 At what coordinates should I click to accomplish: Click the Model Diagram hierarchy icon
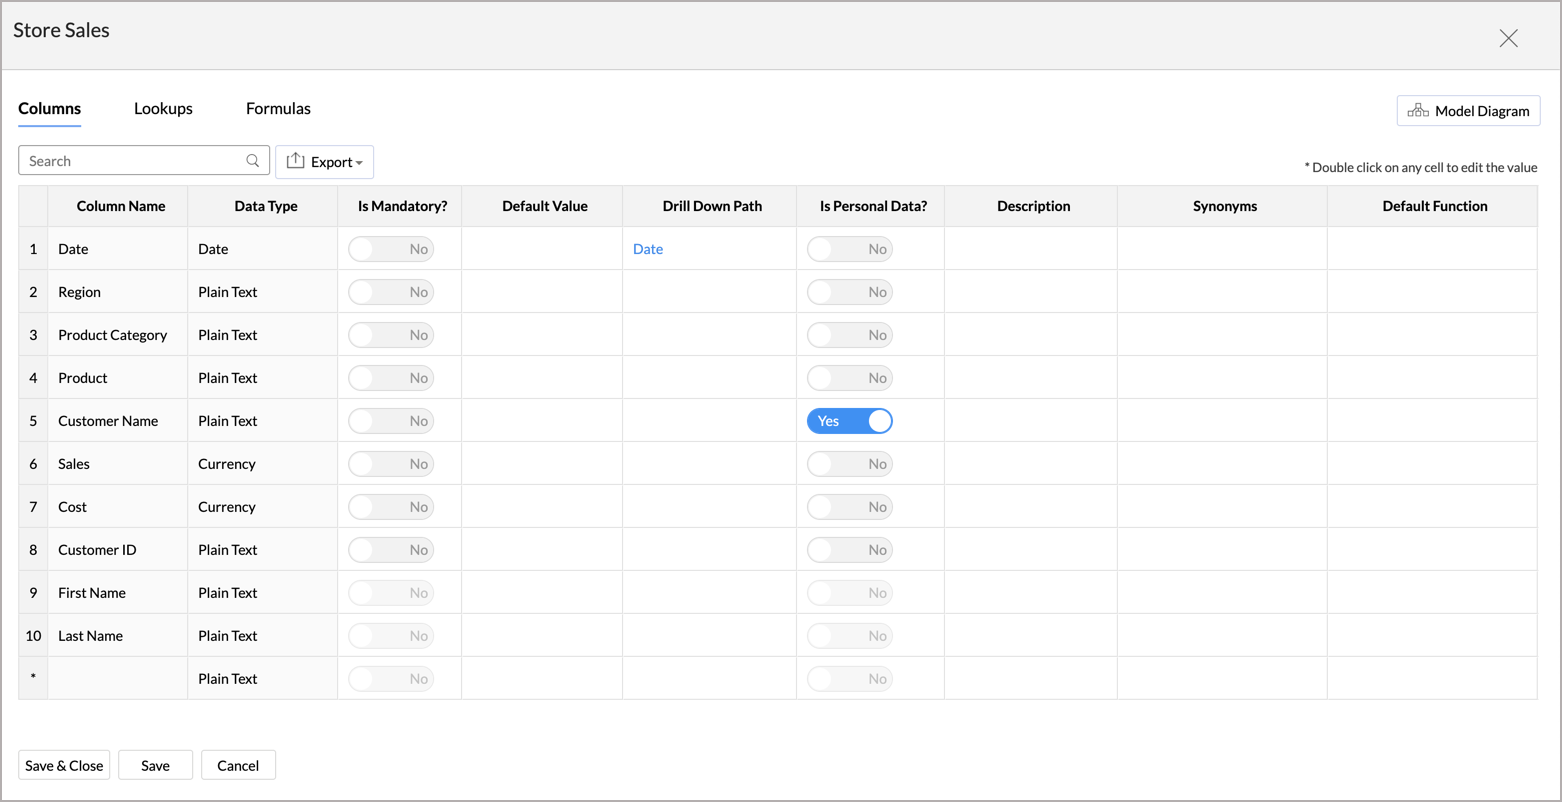click(1417, 111)
